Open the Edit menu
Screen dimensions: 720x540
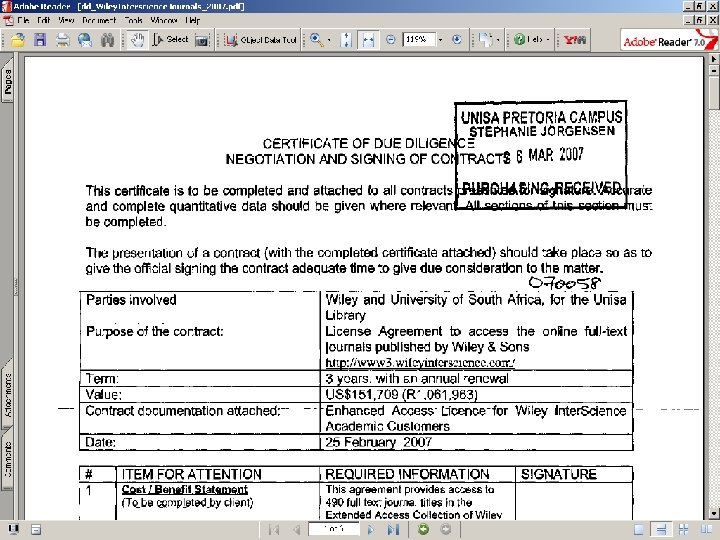coord(44,20)
